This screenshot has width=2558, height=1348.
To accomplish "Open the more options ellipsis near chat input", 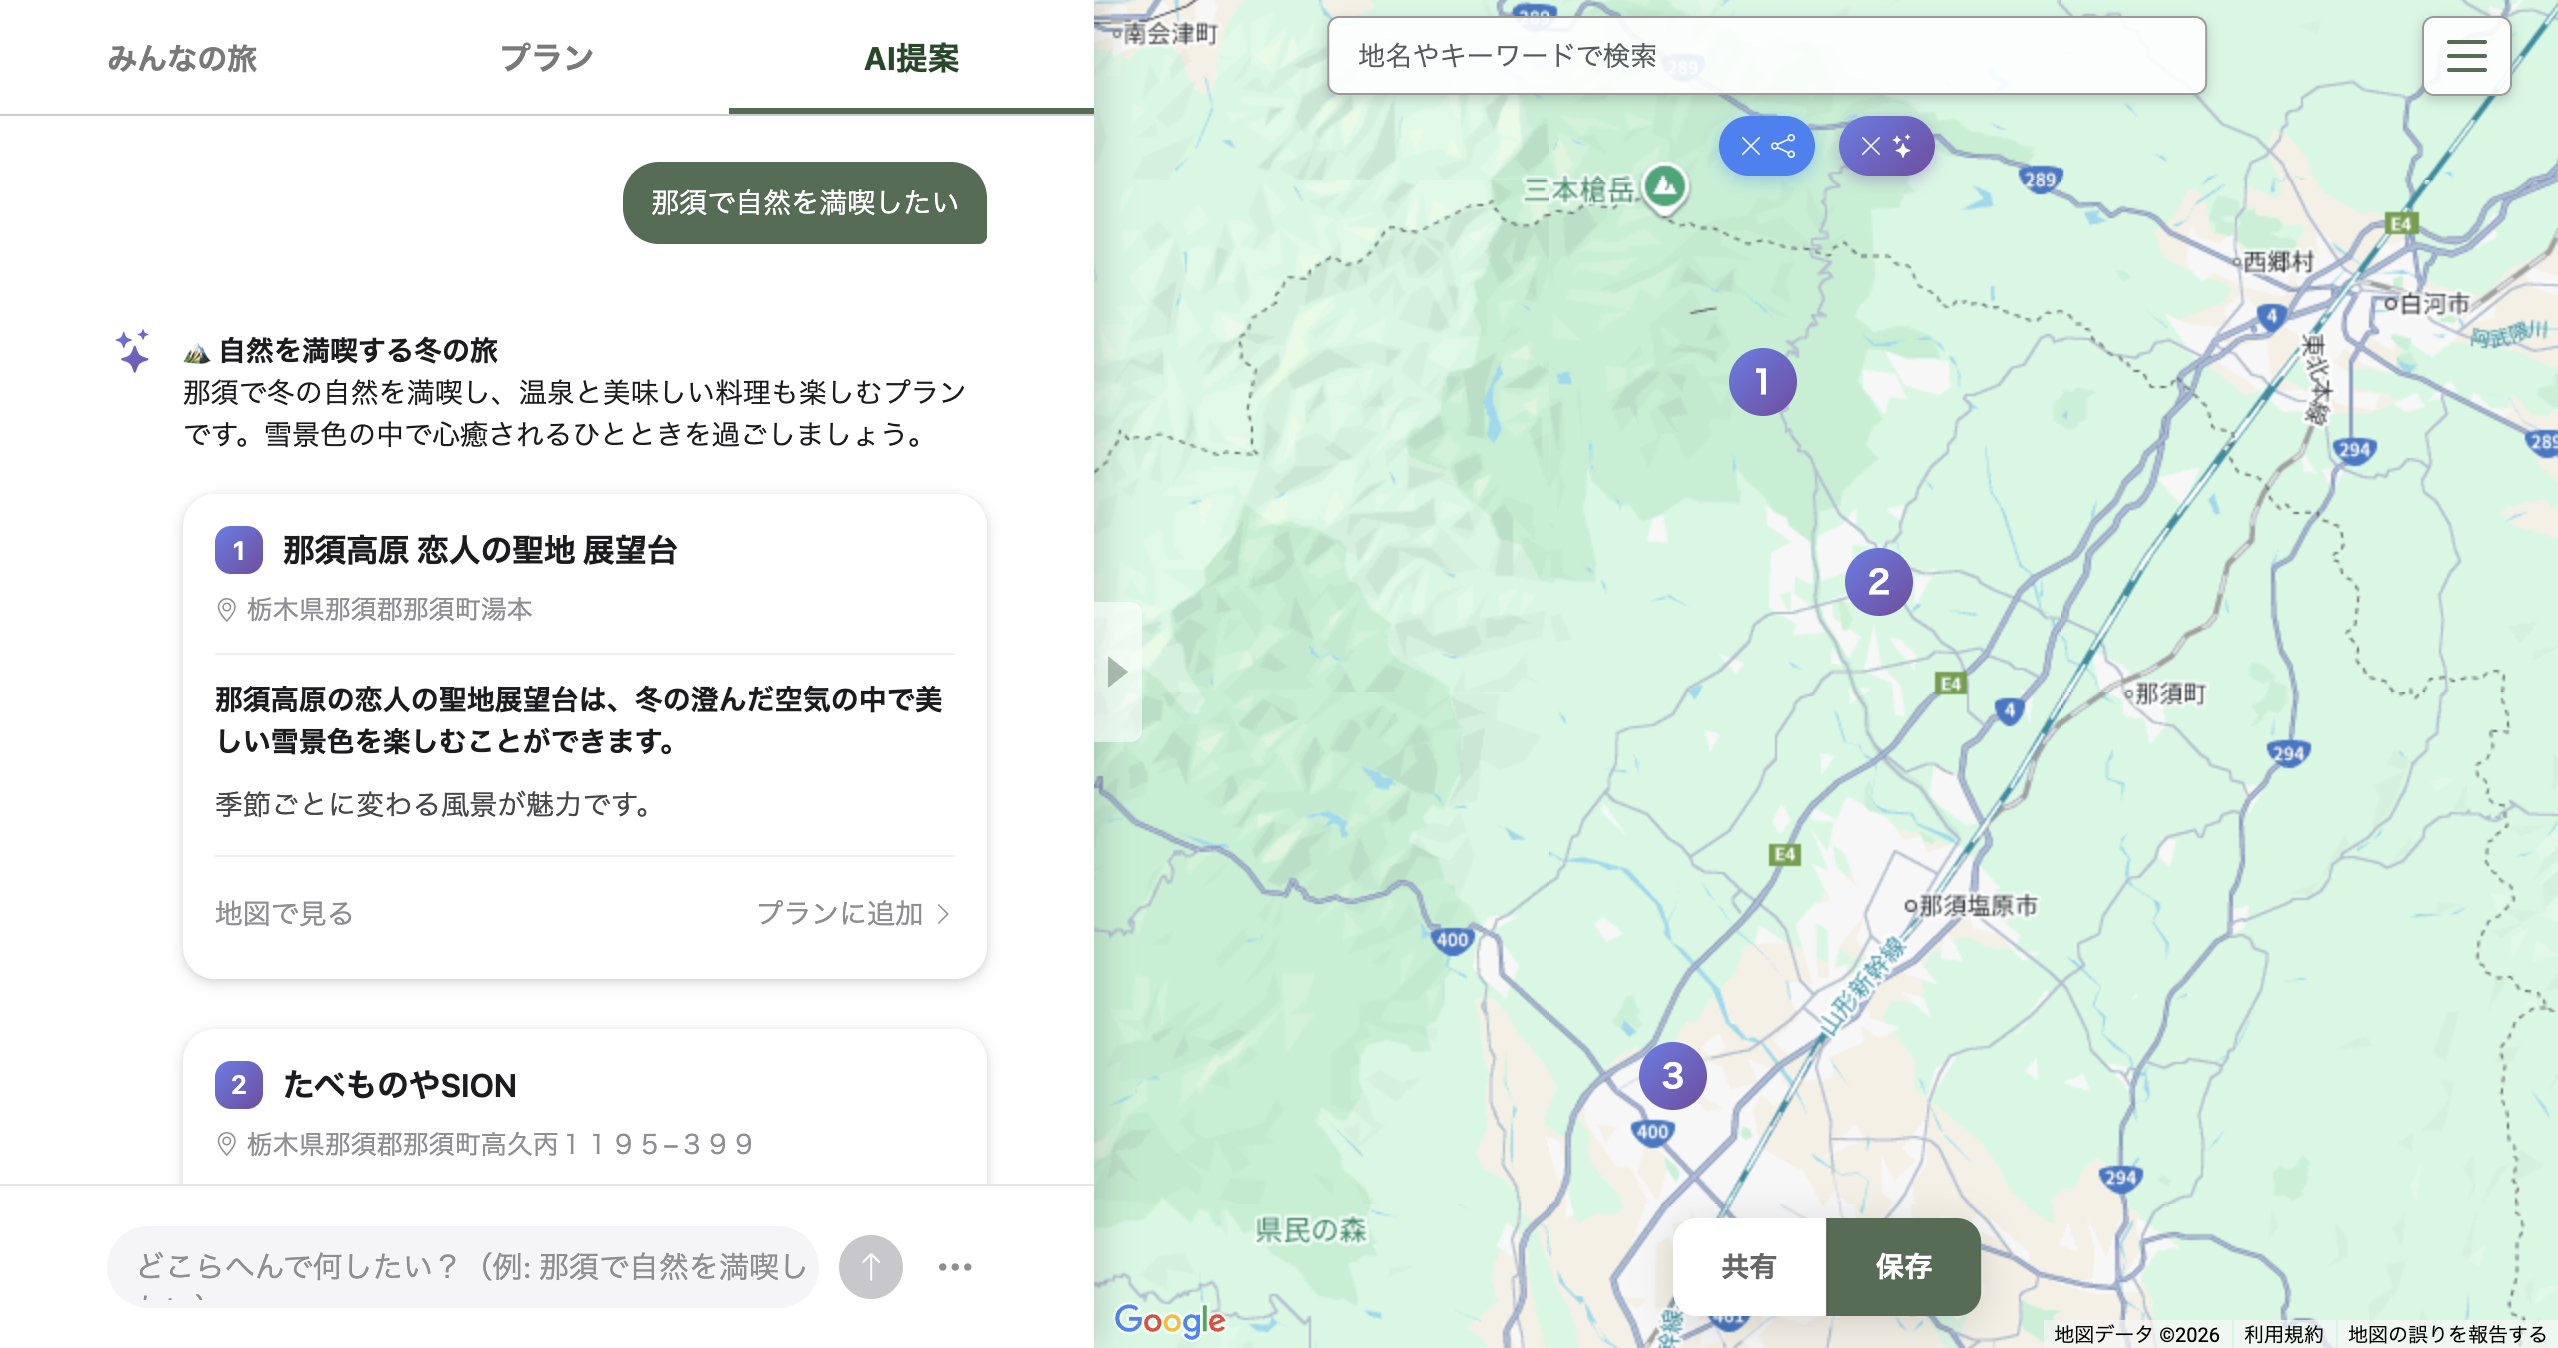I will click(956, 1266).
